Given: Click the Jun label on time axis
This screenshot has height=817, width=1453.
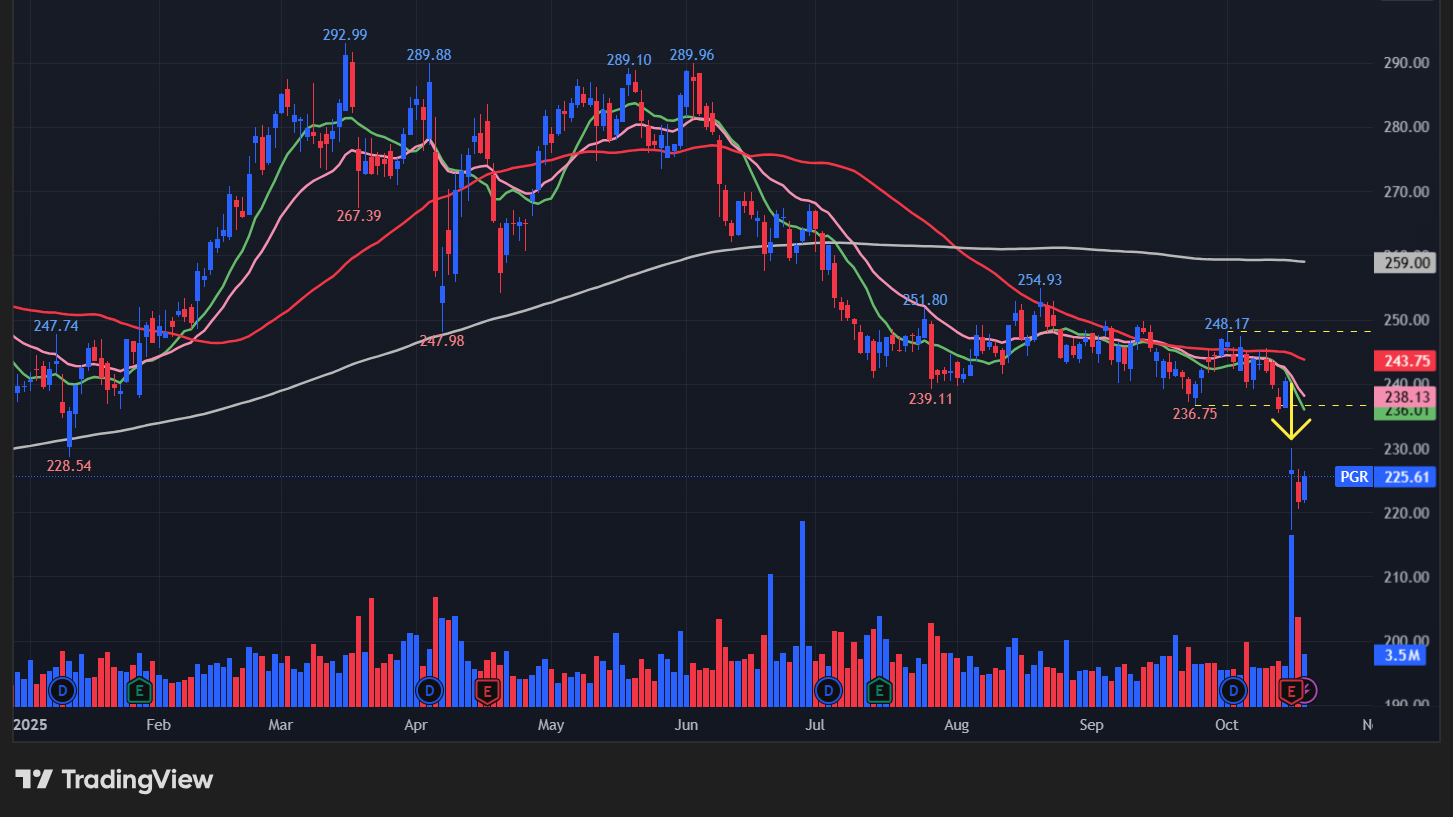Looking at the screenshot, I should pyautogui.click(x=685, y=725).
